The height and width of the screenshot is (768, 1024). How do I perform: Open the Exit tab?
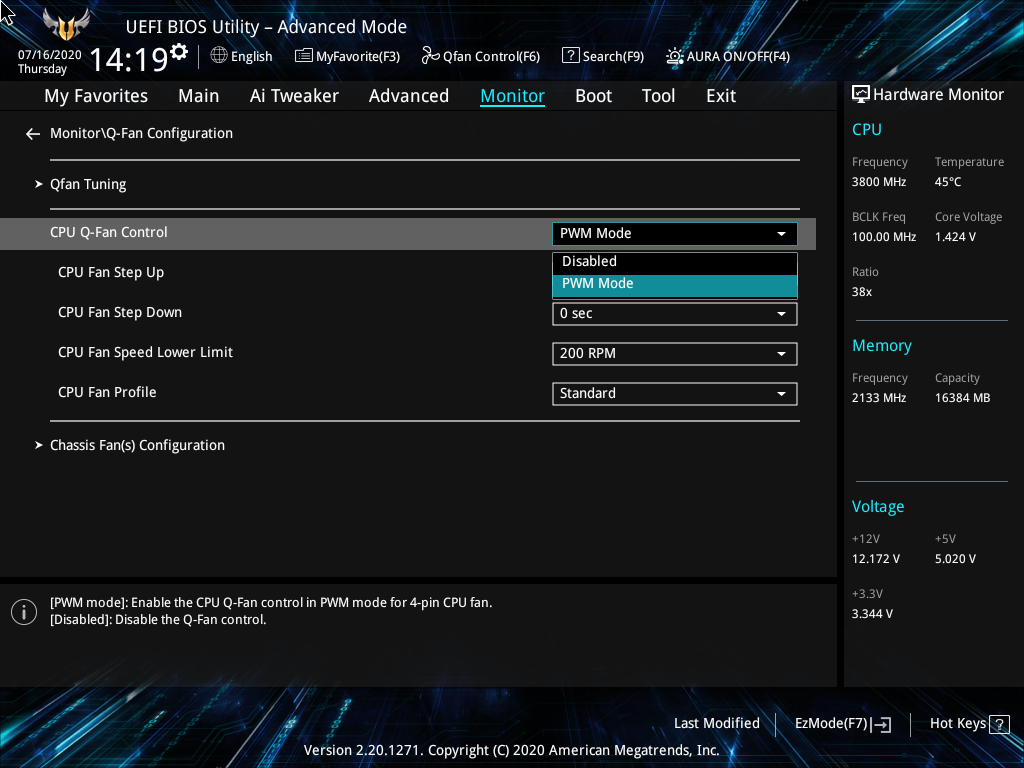721,96
